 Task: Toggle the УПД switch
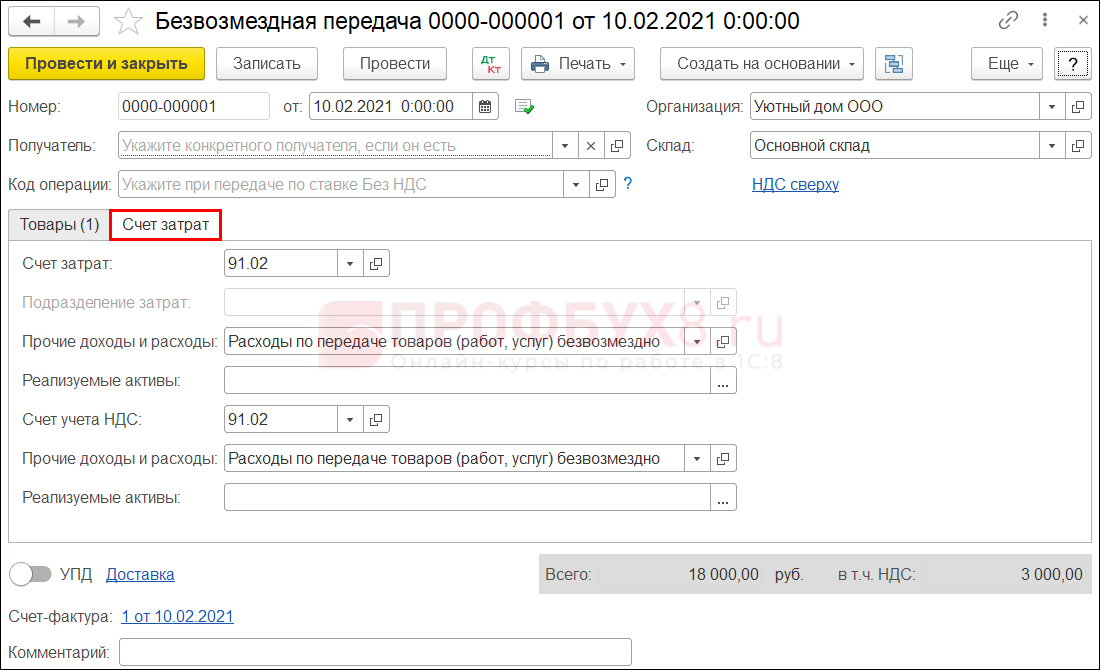pos(30,574)
